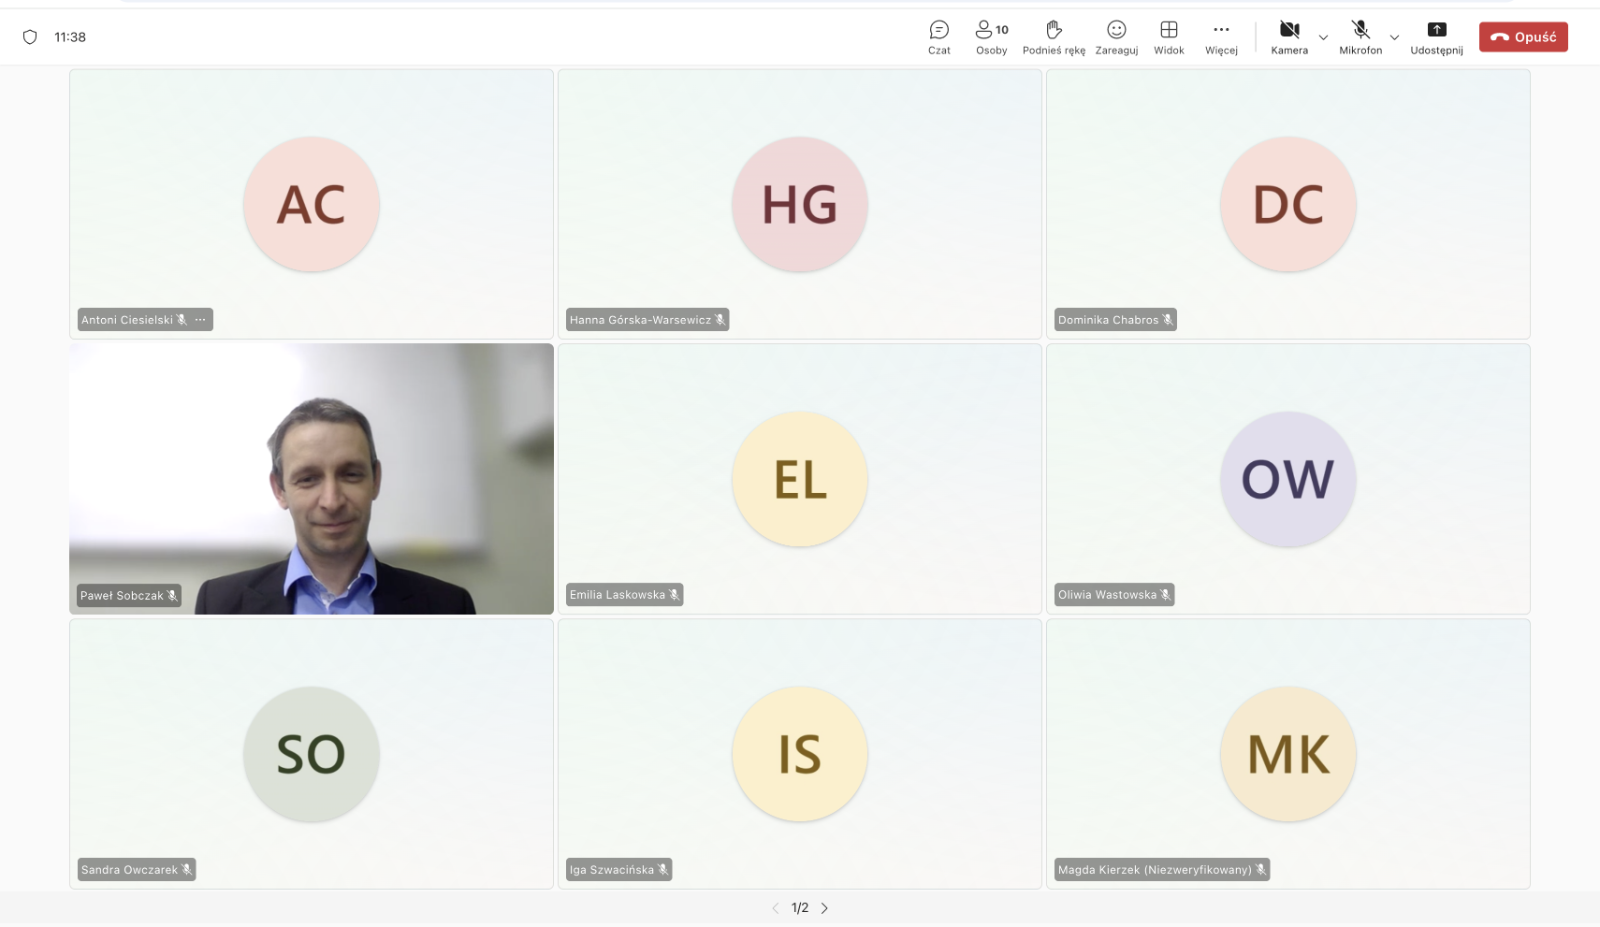Select Paweł Sobczak's video tile
Image resolution: width=1600 pixels, height=927 pixels.
pyautogui.click(x=311, y=479)
